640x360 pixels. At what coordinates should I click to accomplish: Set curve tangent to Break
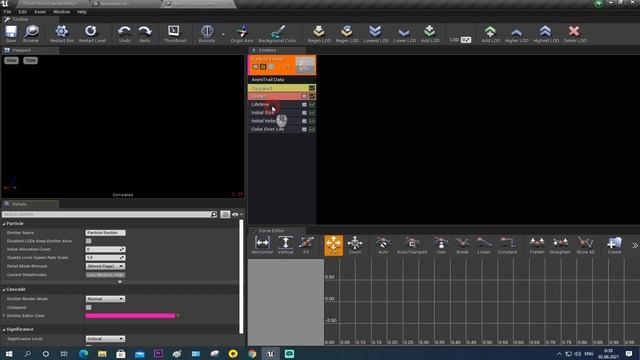(462, 245)
